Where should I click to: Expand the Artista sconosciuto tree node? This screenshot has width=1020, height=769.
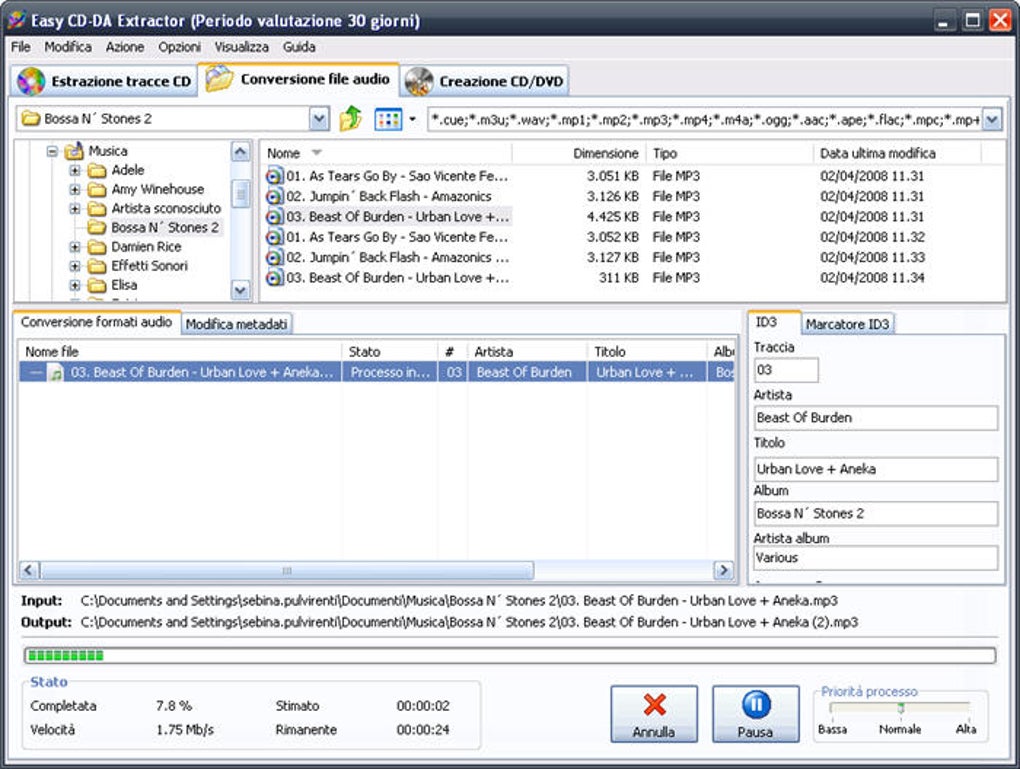75,209
